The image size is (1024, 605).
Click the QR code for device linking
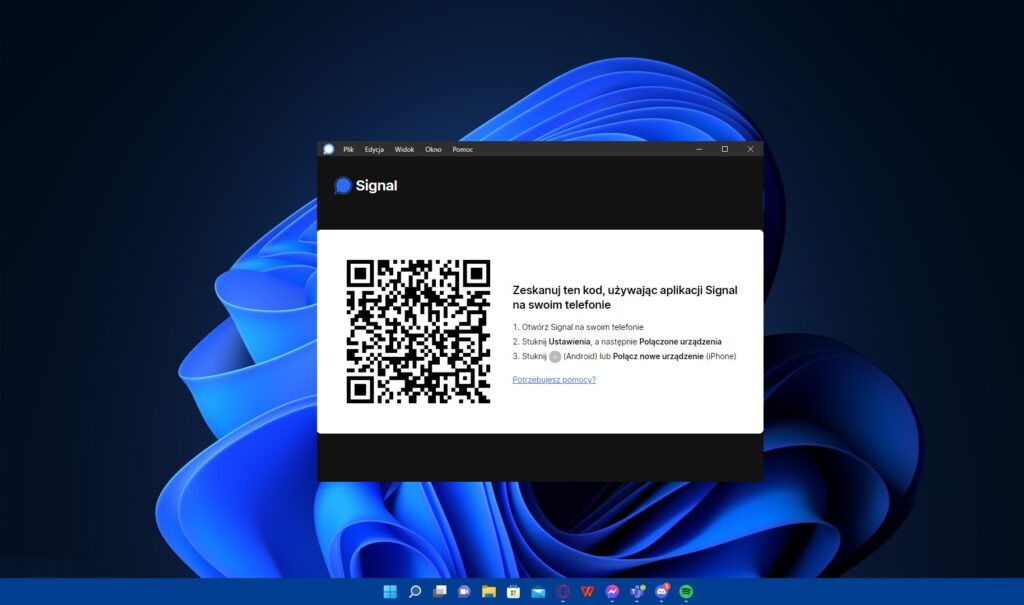418,331
